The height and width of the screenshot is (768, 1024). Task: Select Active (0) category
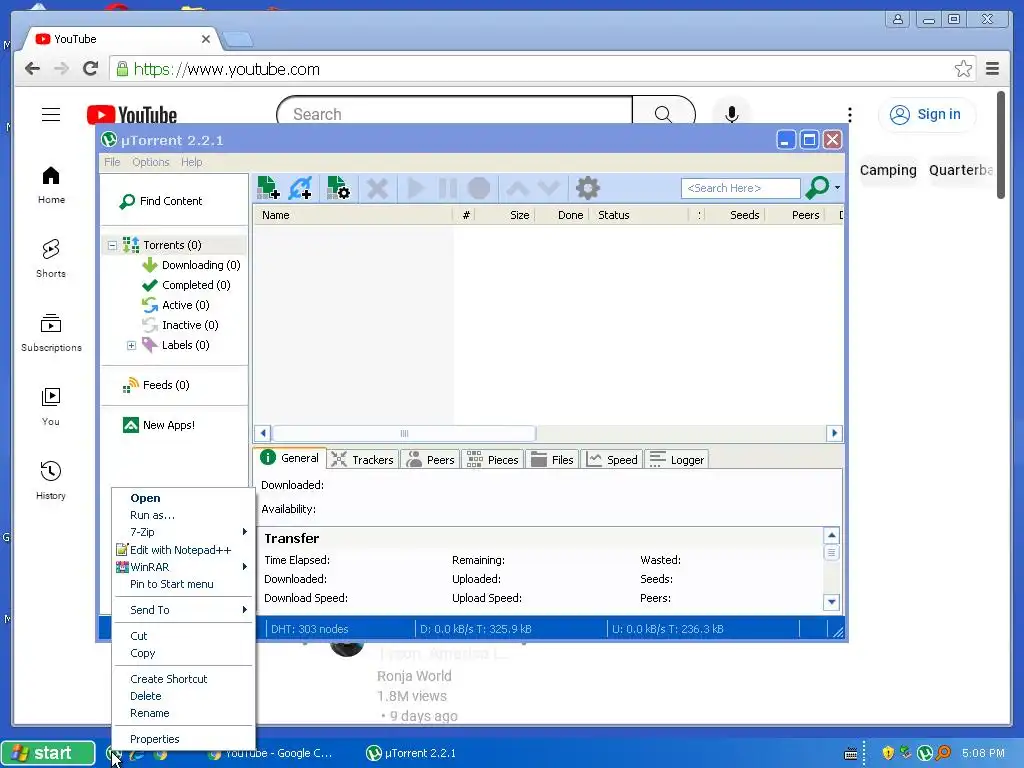pyautogui.click(x=176, y=305)
